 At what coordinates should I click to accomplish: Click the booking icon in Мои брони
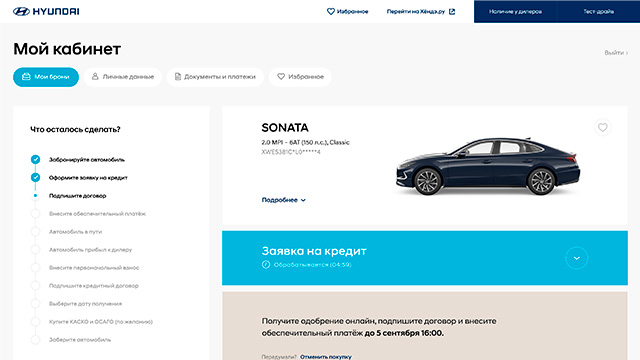pyautogui.click(x=26, y=76)
